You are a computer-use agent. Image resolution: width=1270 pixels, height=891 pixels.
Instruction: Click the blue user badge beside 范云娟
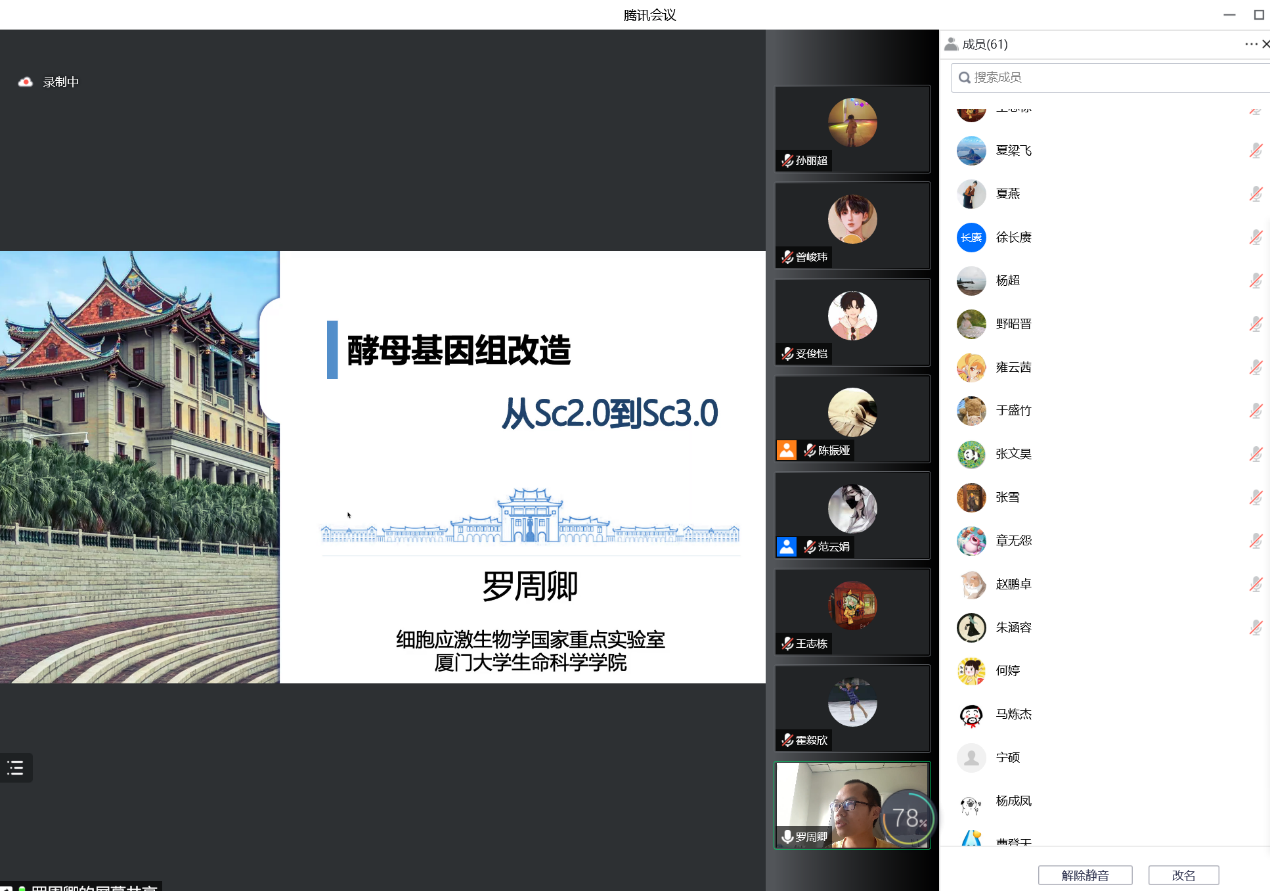click(787, 547)
